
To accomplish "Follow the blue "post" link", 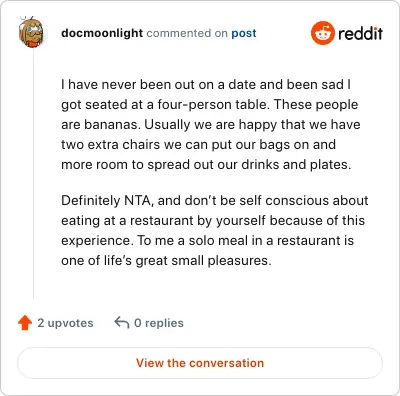I will (244, 33).
